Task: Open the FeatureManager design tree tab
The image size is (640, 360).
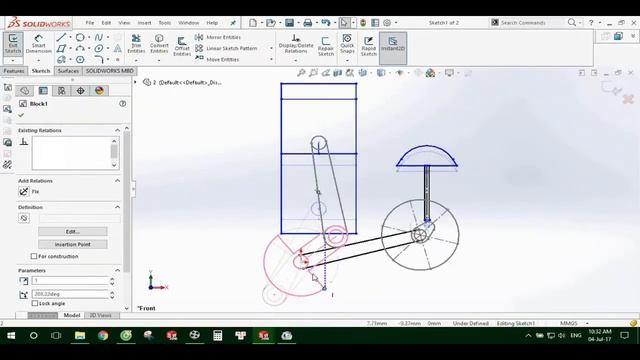Action: tap(25, 91)
